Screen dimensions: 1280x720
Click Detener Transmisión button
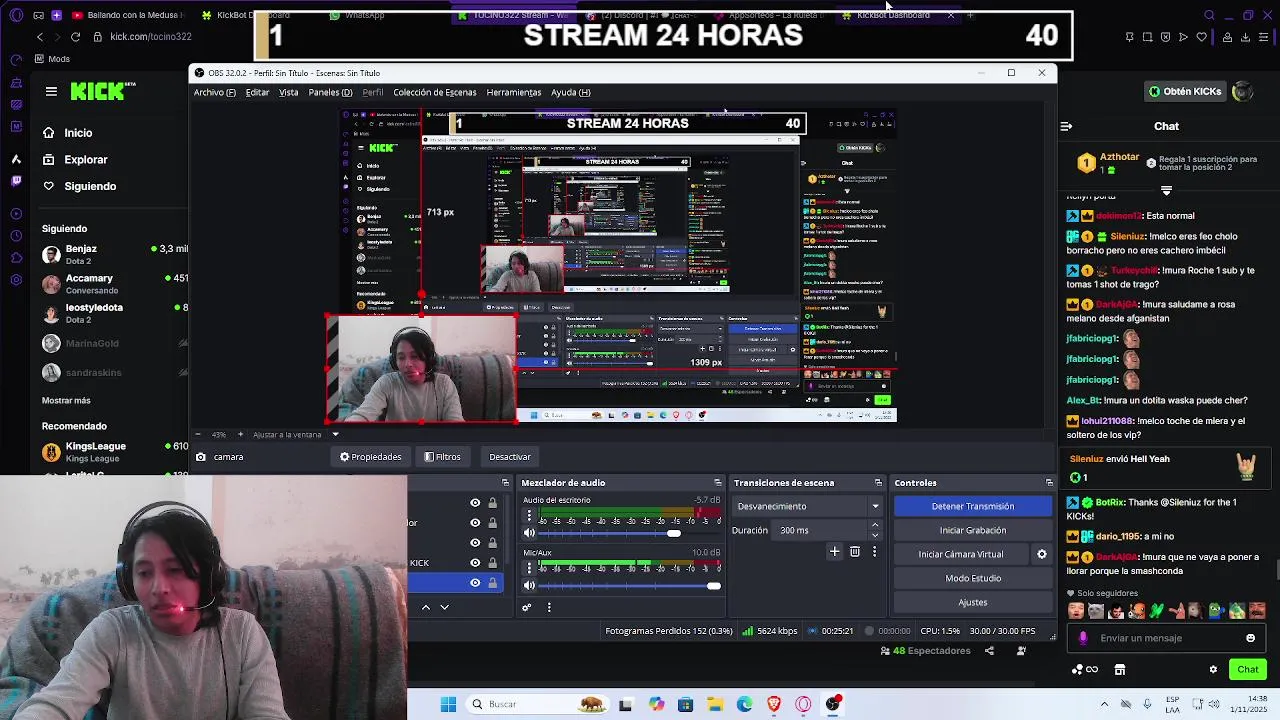pyautogui.click(x=973, y=506)
